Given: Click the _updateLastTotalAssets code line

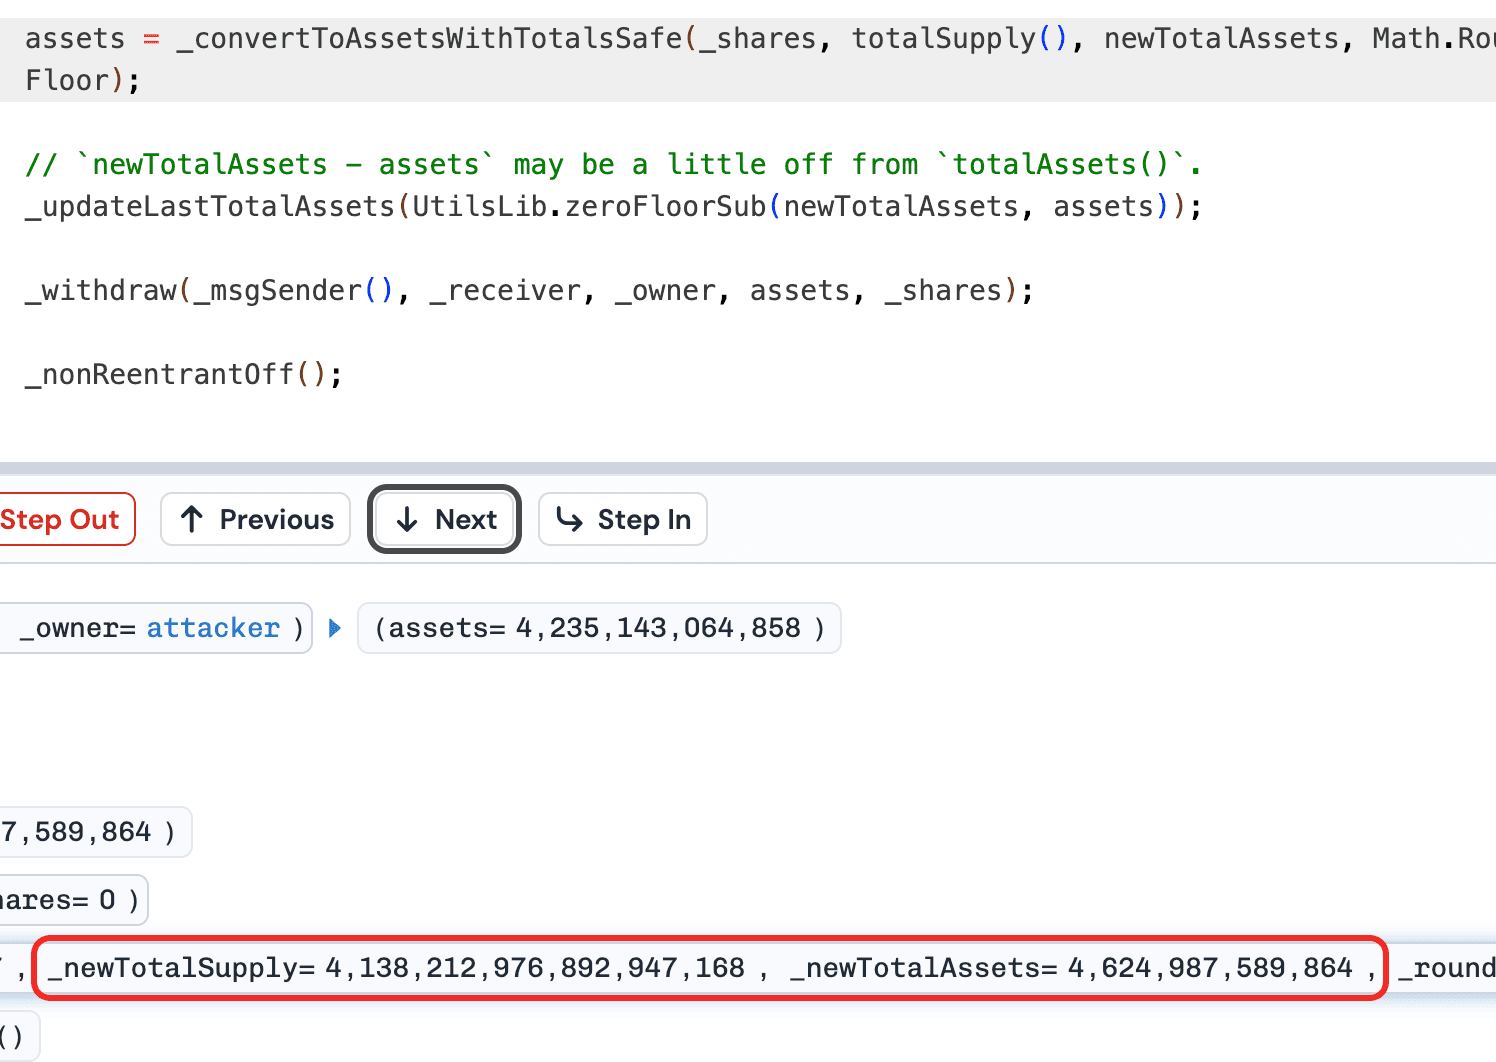Looking at the screenshot, I should (x=210, y=206).
